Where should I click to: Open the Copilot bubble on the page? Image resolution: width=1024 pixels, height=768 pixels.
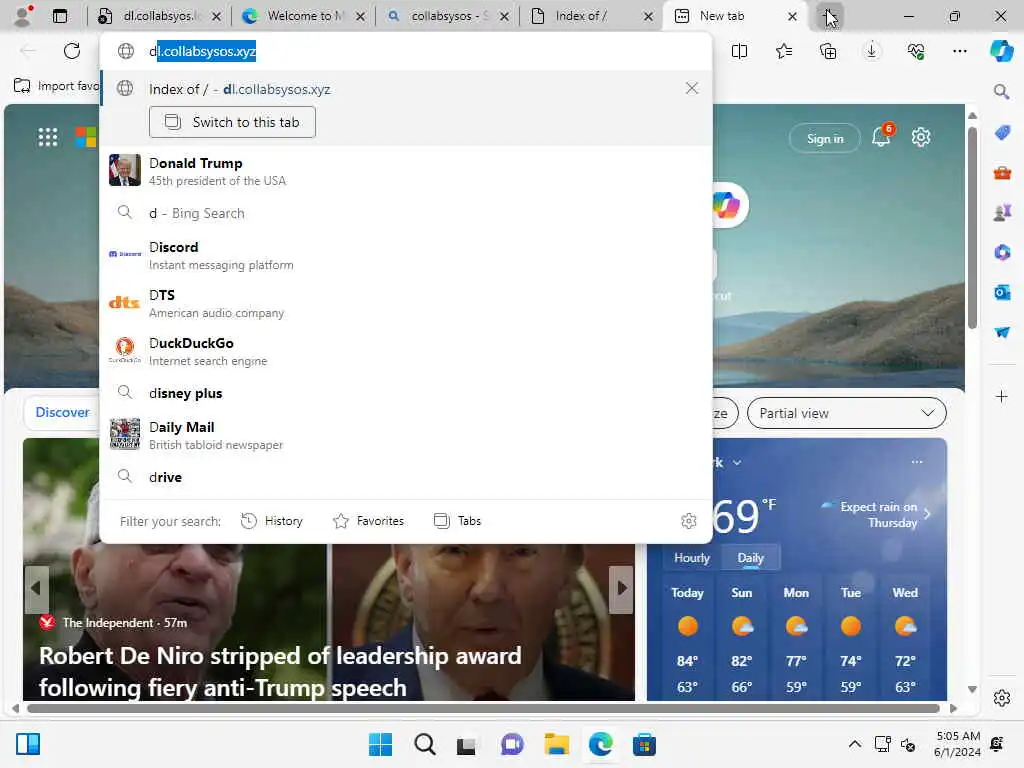pyautogui.click(x=726, y=205)
